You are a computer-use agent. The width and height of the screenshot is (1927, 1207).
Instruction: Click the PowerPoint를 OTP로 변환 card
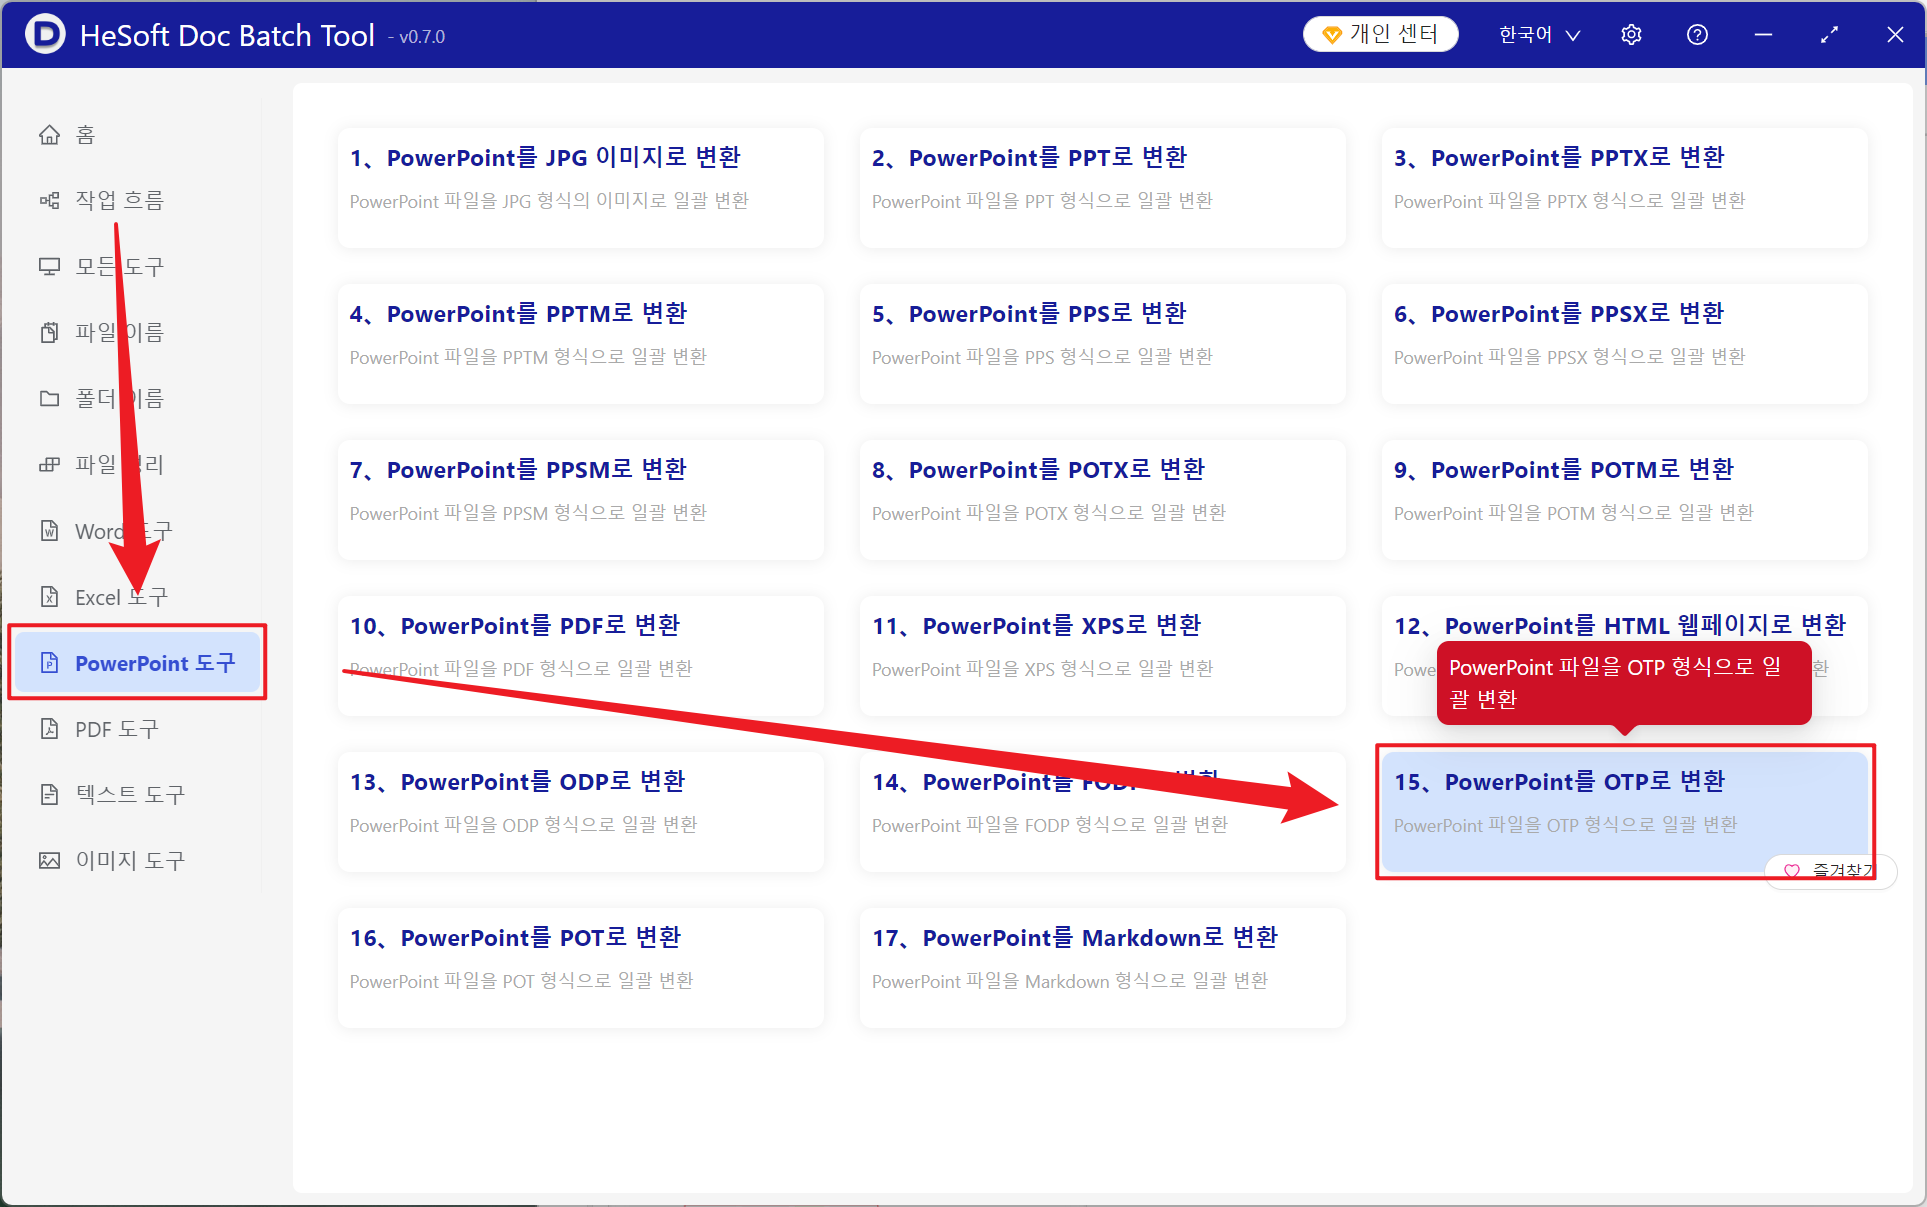click(x=1624, y=811)
